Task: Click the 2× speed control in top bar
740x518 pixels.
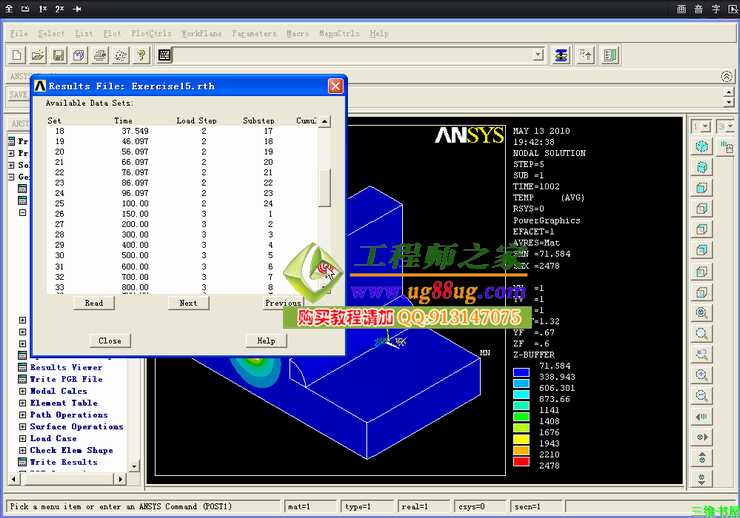Action: (x=59, y=8)
